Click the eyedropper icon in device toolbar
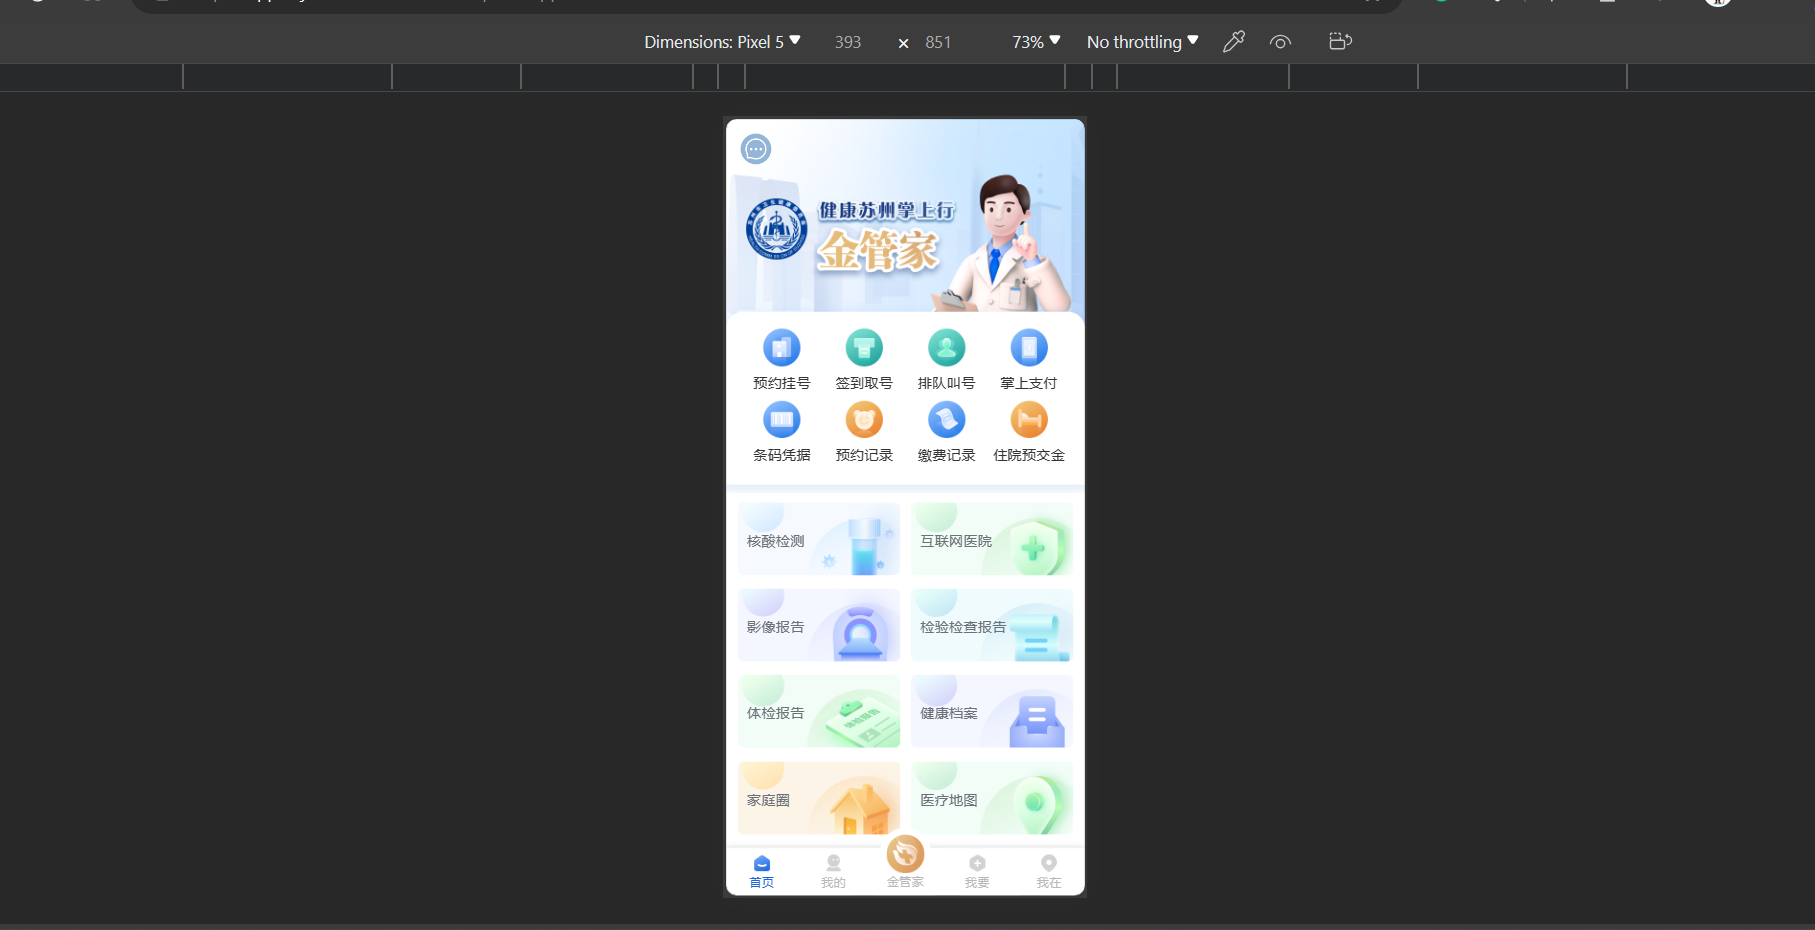This screenshot has width=1815, height=930. [1234, 41]
